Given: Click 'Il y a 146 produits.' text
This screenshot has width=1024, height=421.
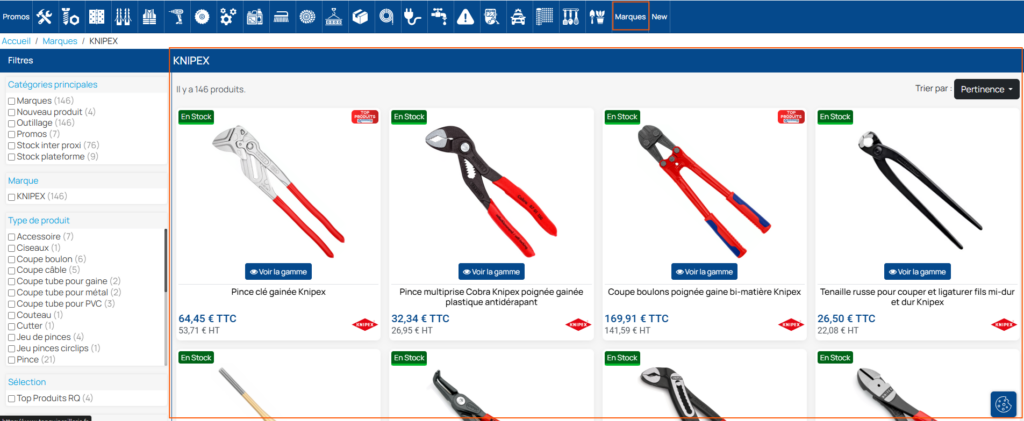Looking at the screenshot, I should (x=211, y=89).
